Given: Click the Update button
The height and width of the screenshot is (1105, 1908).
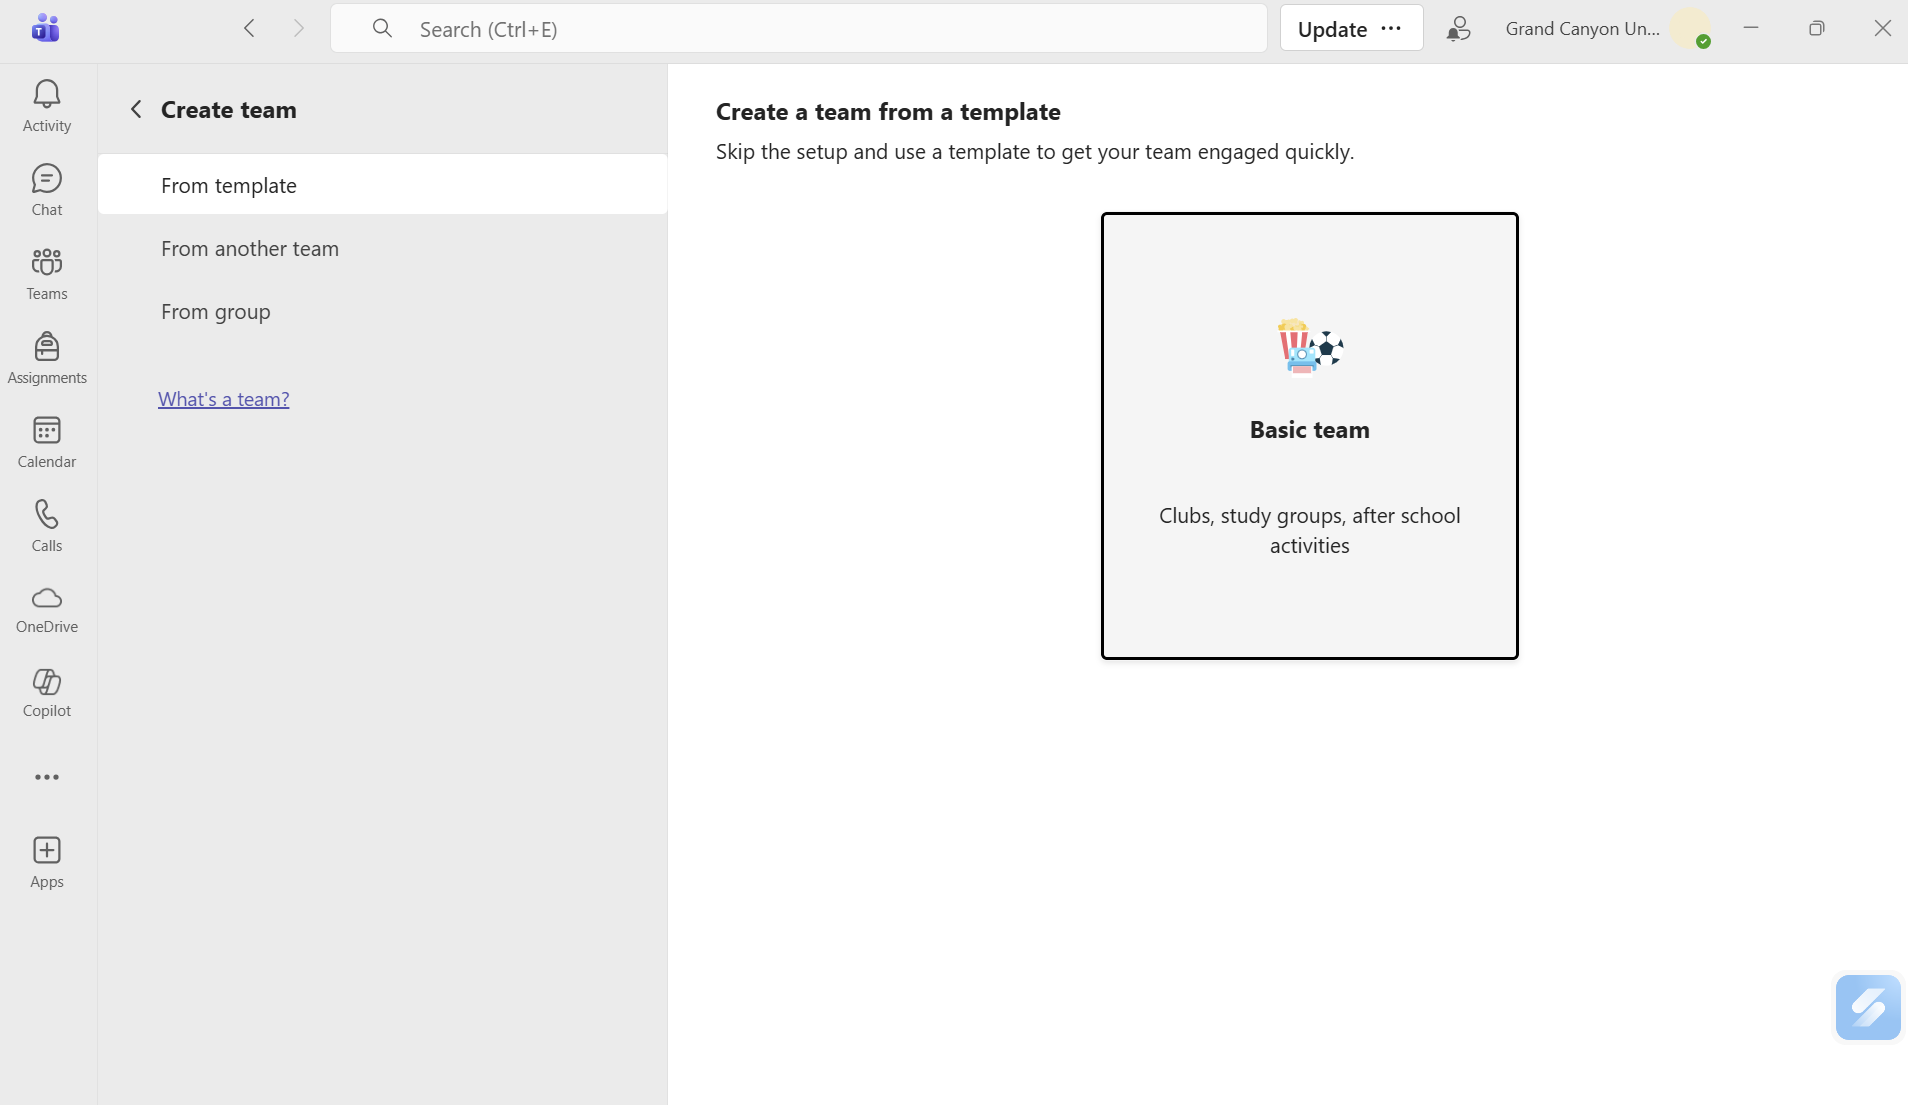Looking at the screenshot, I should (1332, 29).
